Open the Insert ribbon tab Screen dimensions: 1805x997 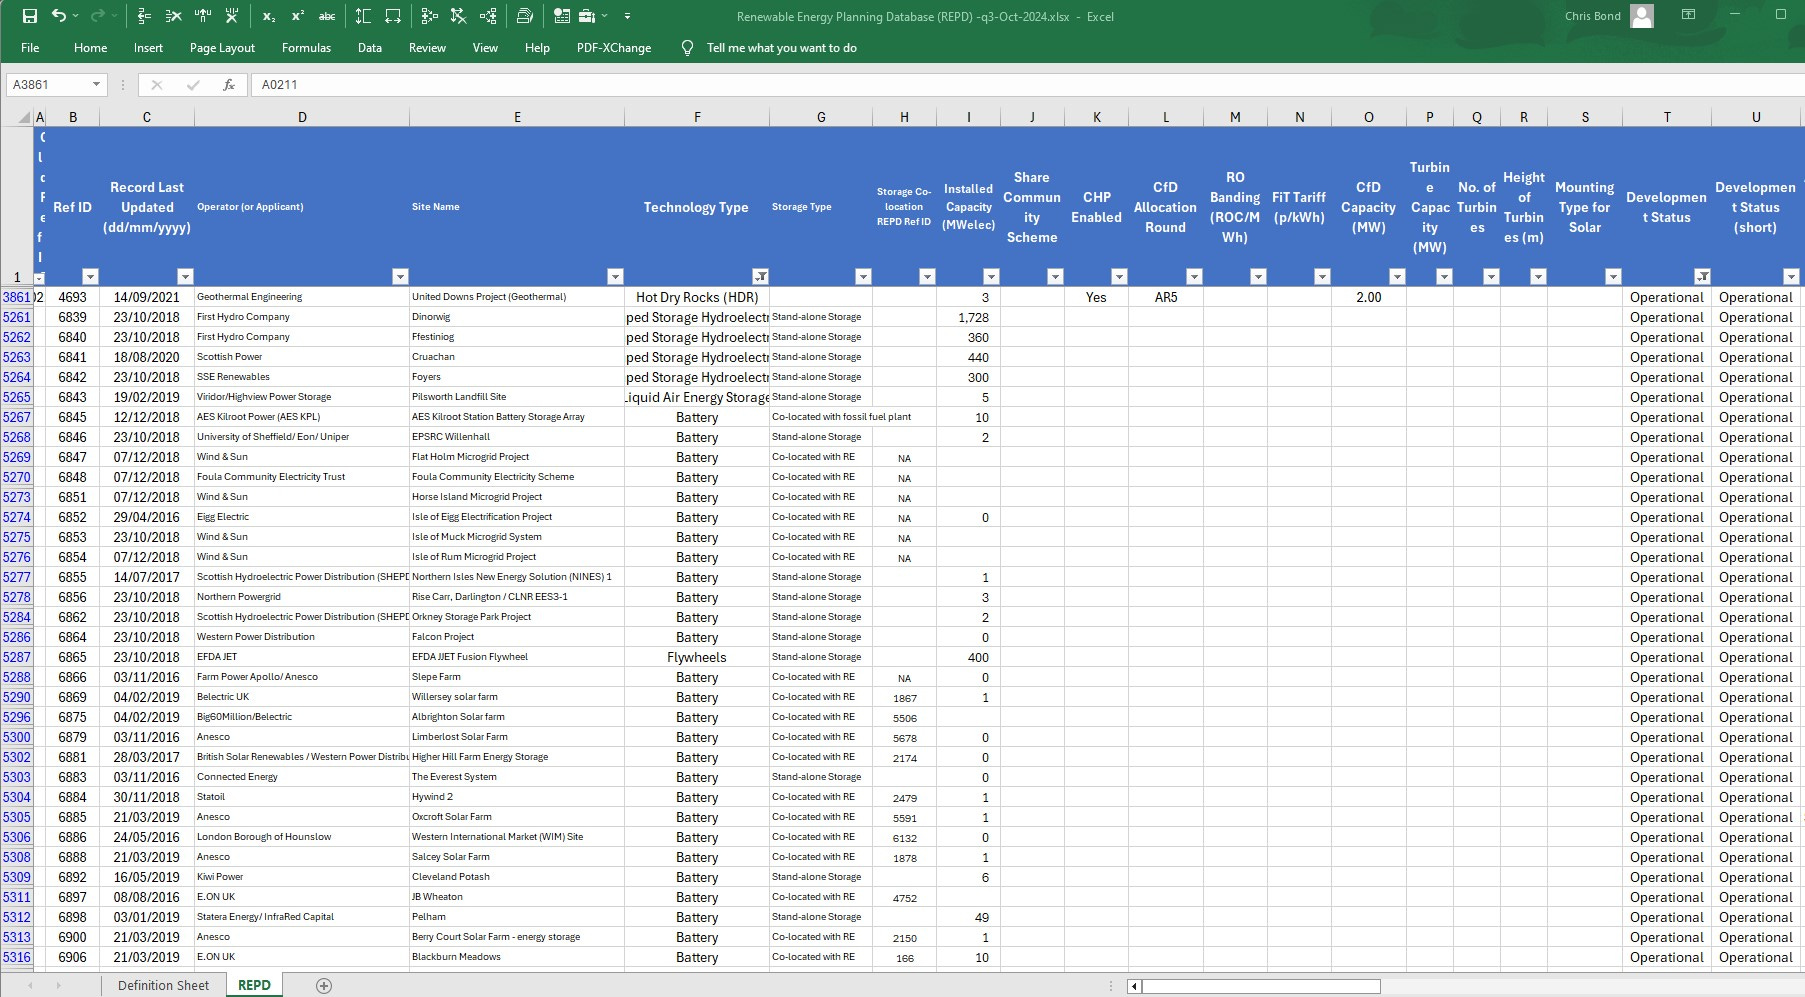coord(148,48)
